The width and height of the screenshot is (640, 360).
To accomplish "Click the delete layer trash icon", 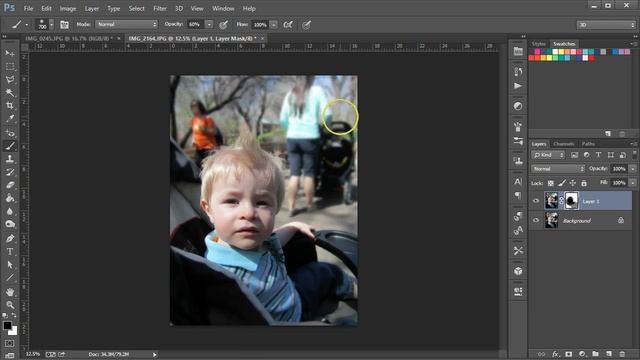I will tap(622, 354).
